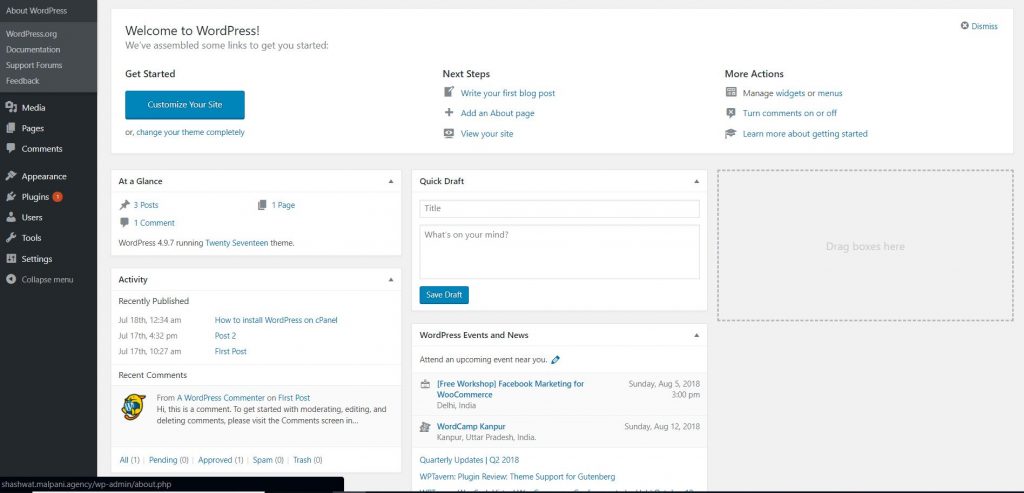1024x493 pixels.
Task: Open Support Forums menu entry
Action: click(34, 65)
